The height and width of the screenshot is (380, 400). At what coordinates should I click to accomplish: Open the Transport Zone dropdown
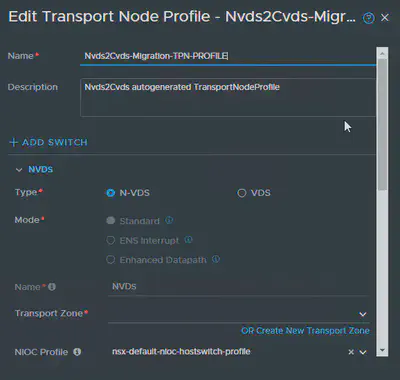click(x=239, y=314)
